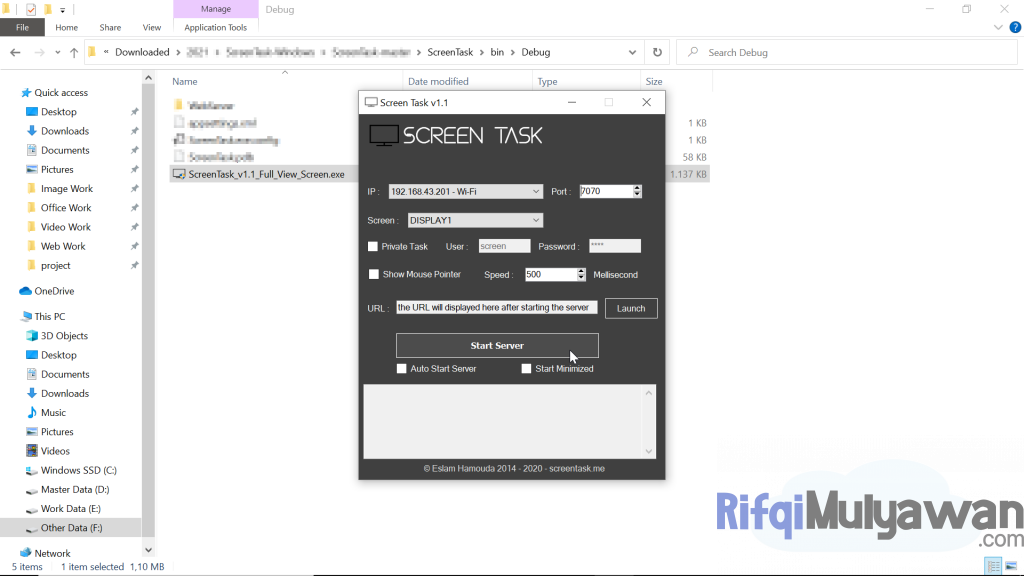
Task: Enable the Private Task checkbox
Action: tap(373, 246)
